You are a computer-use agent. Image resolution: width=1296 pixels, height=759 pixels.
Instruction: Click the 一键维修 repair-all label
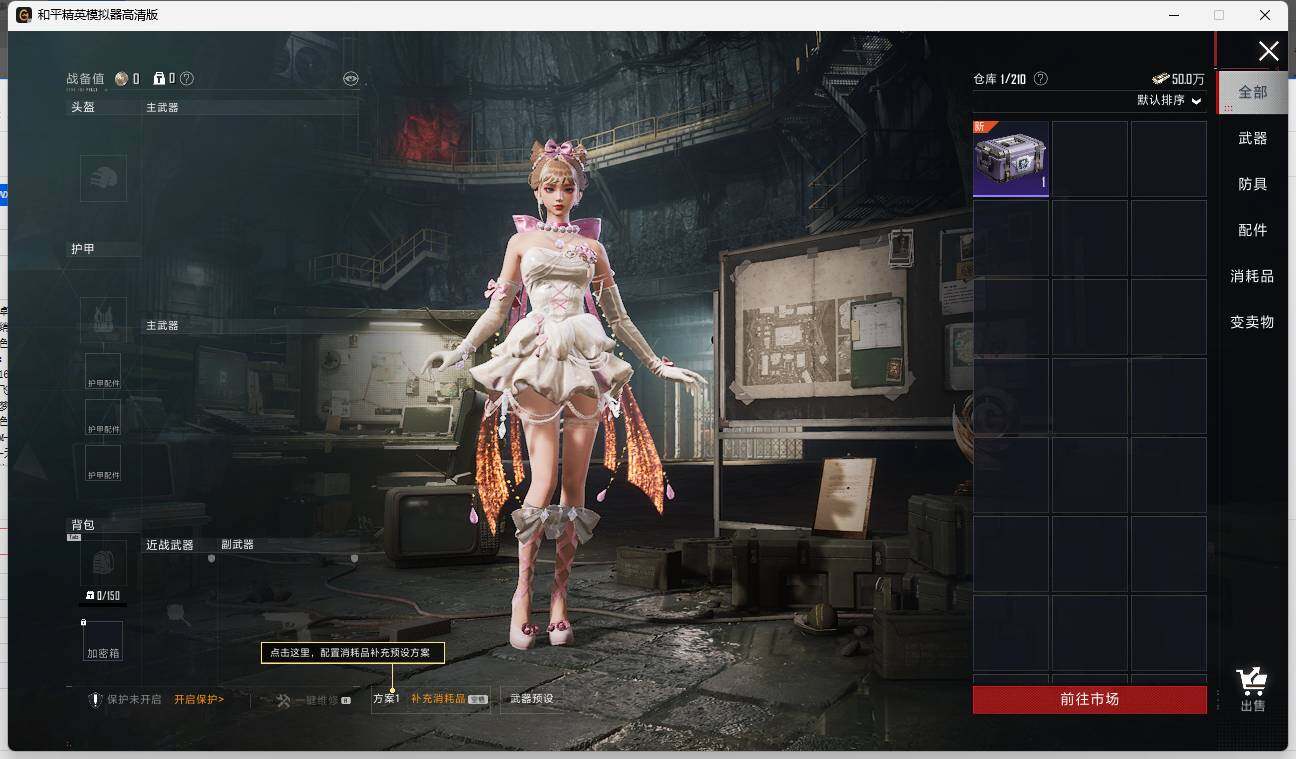pyautogui.click(x=316, y=700)
